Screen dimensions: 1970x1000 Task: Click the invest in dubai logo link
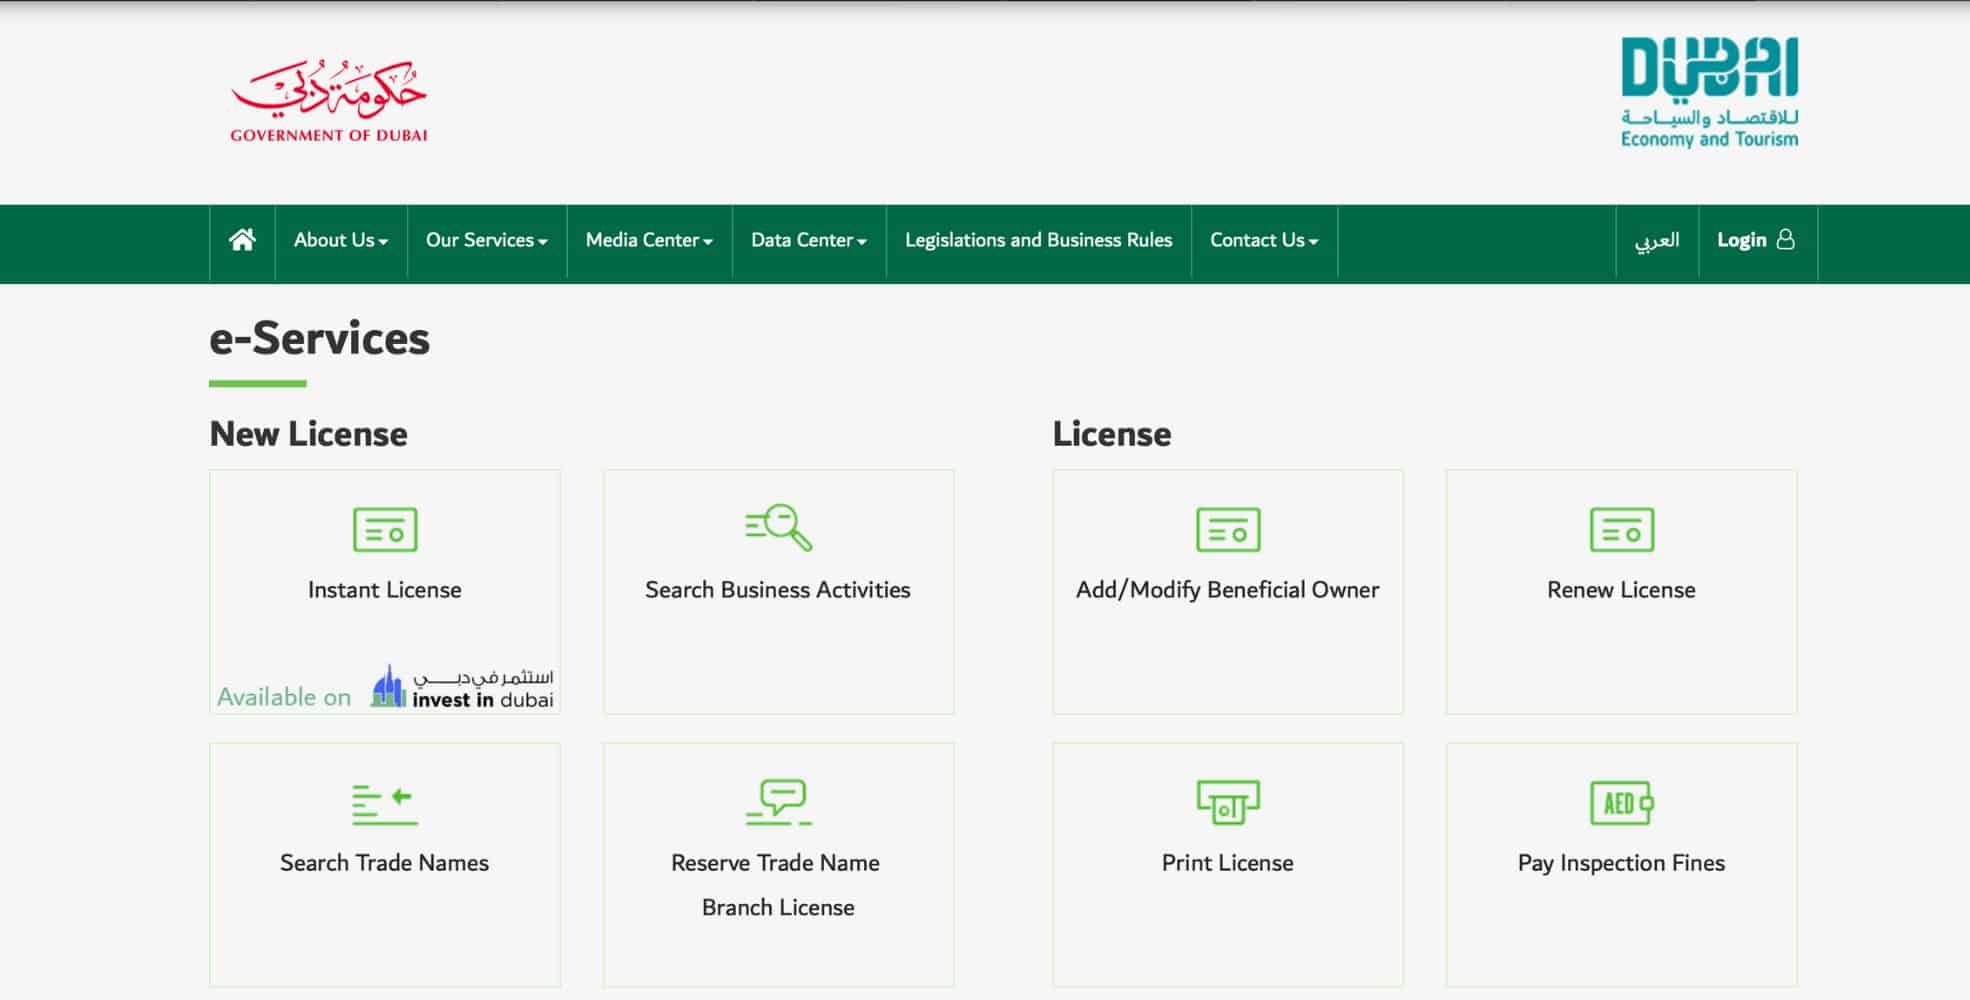tap(462, 685)
